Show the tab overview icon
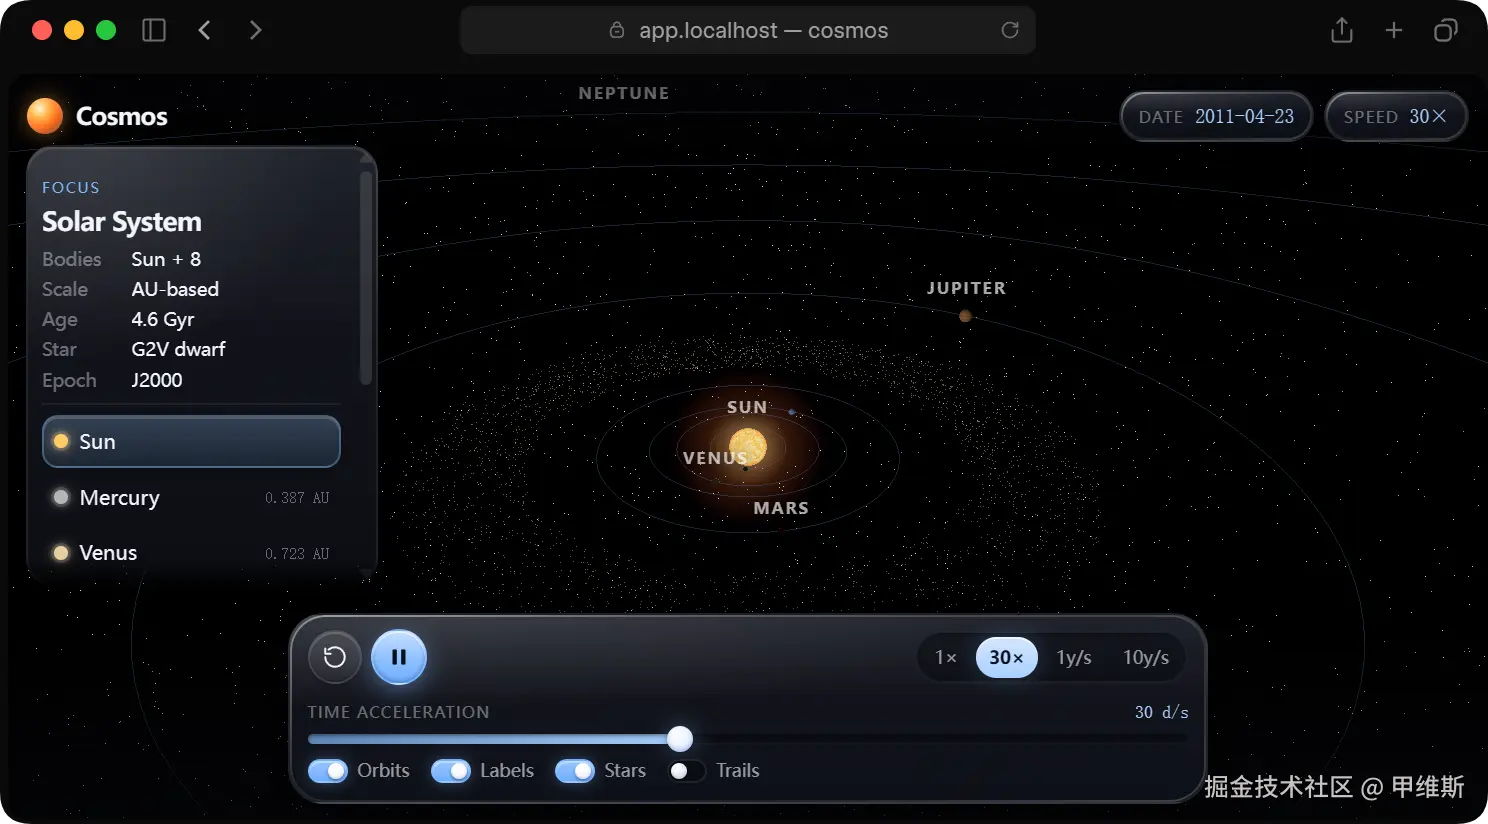 coord(1446,30)
